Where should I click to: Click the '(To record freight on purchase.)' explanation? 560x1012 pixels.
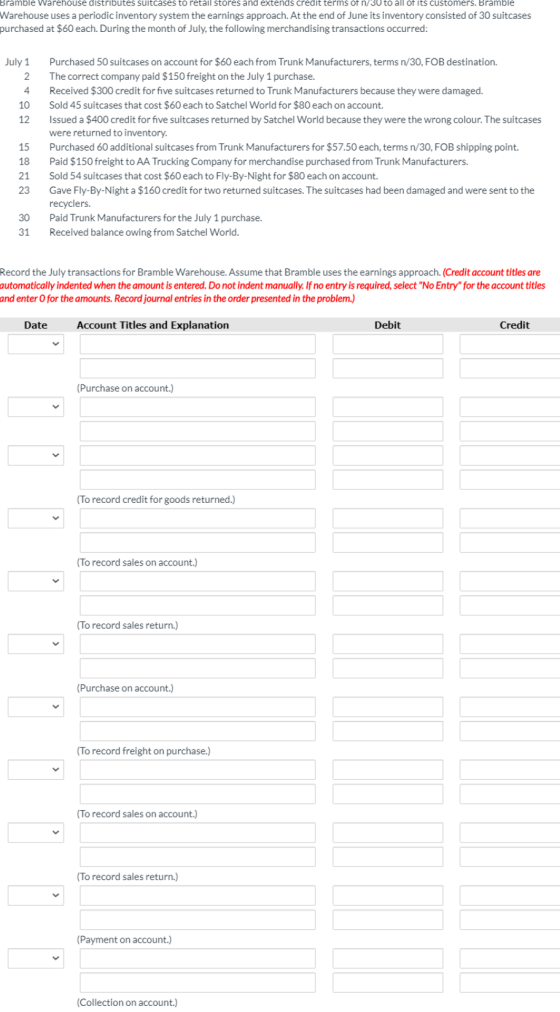[x=143, y=751]
